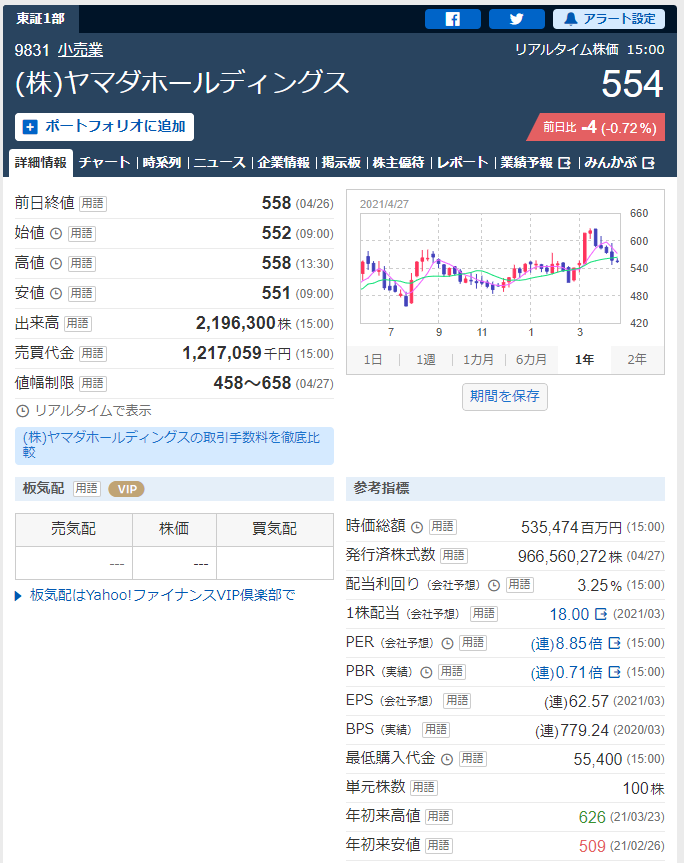Switch to the 時系列 tab

pyautogui.click(x=162, y=163)
